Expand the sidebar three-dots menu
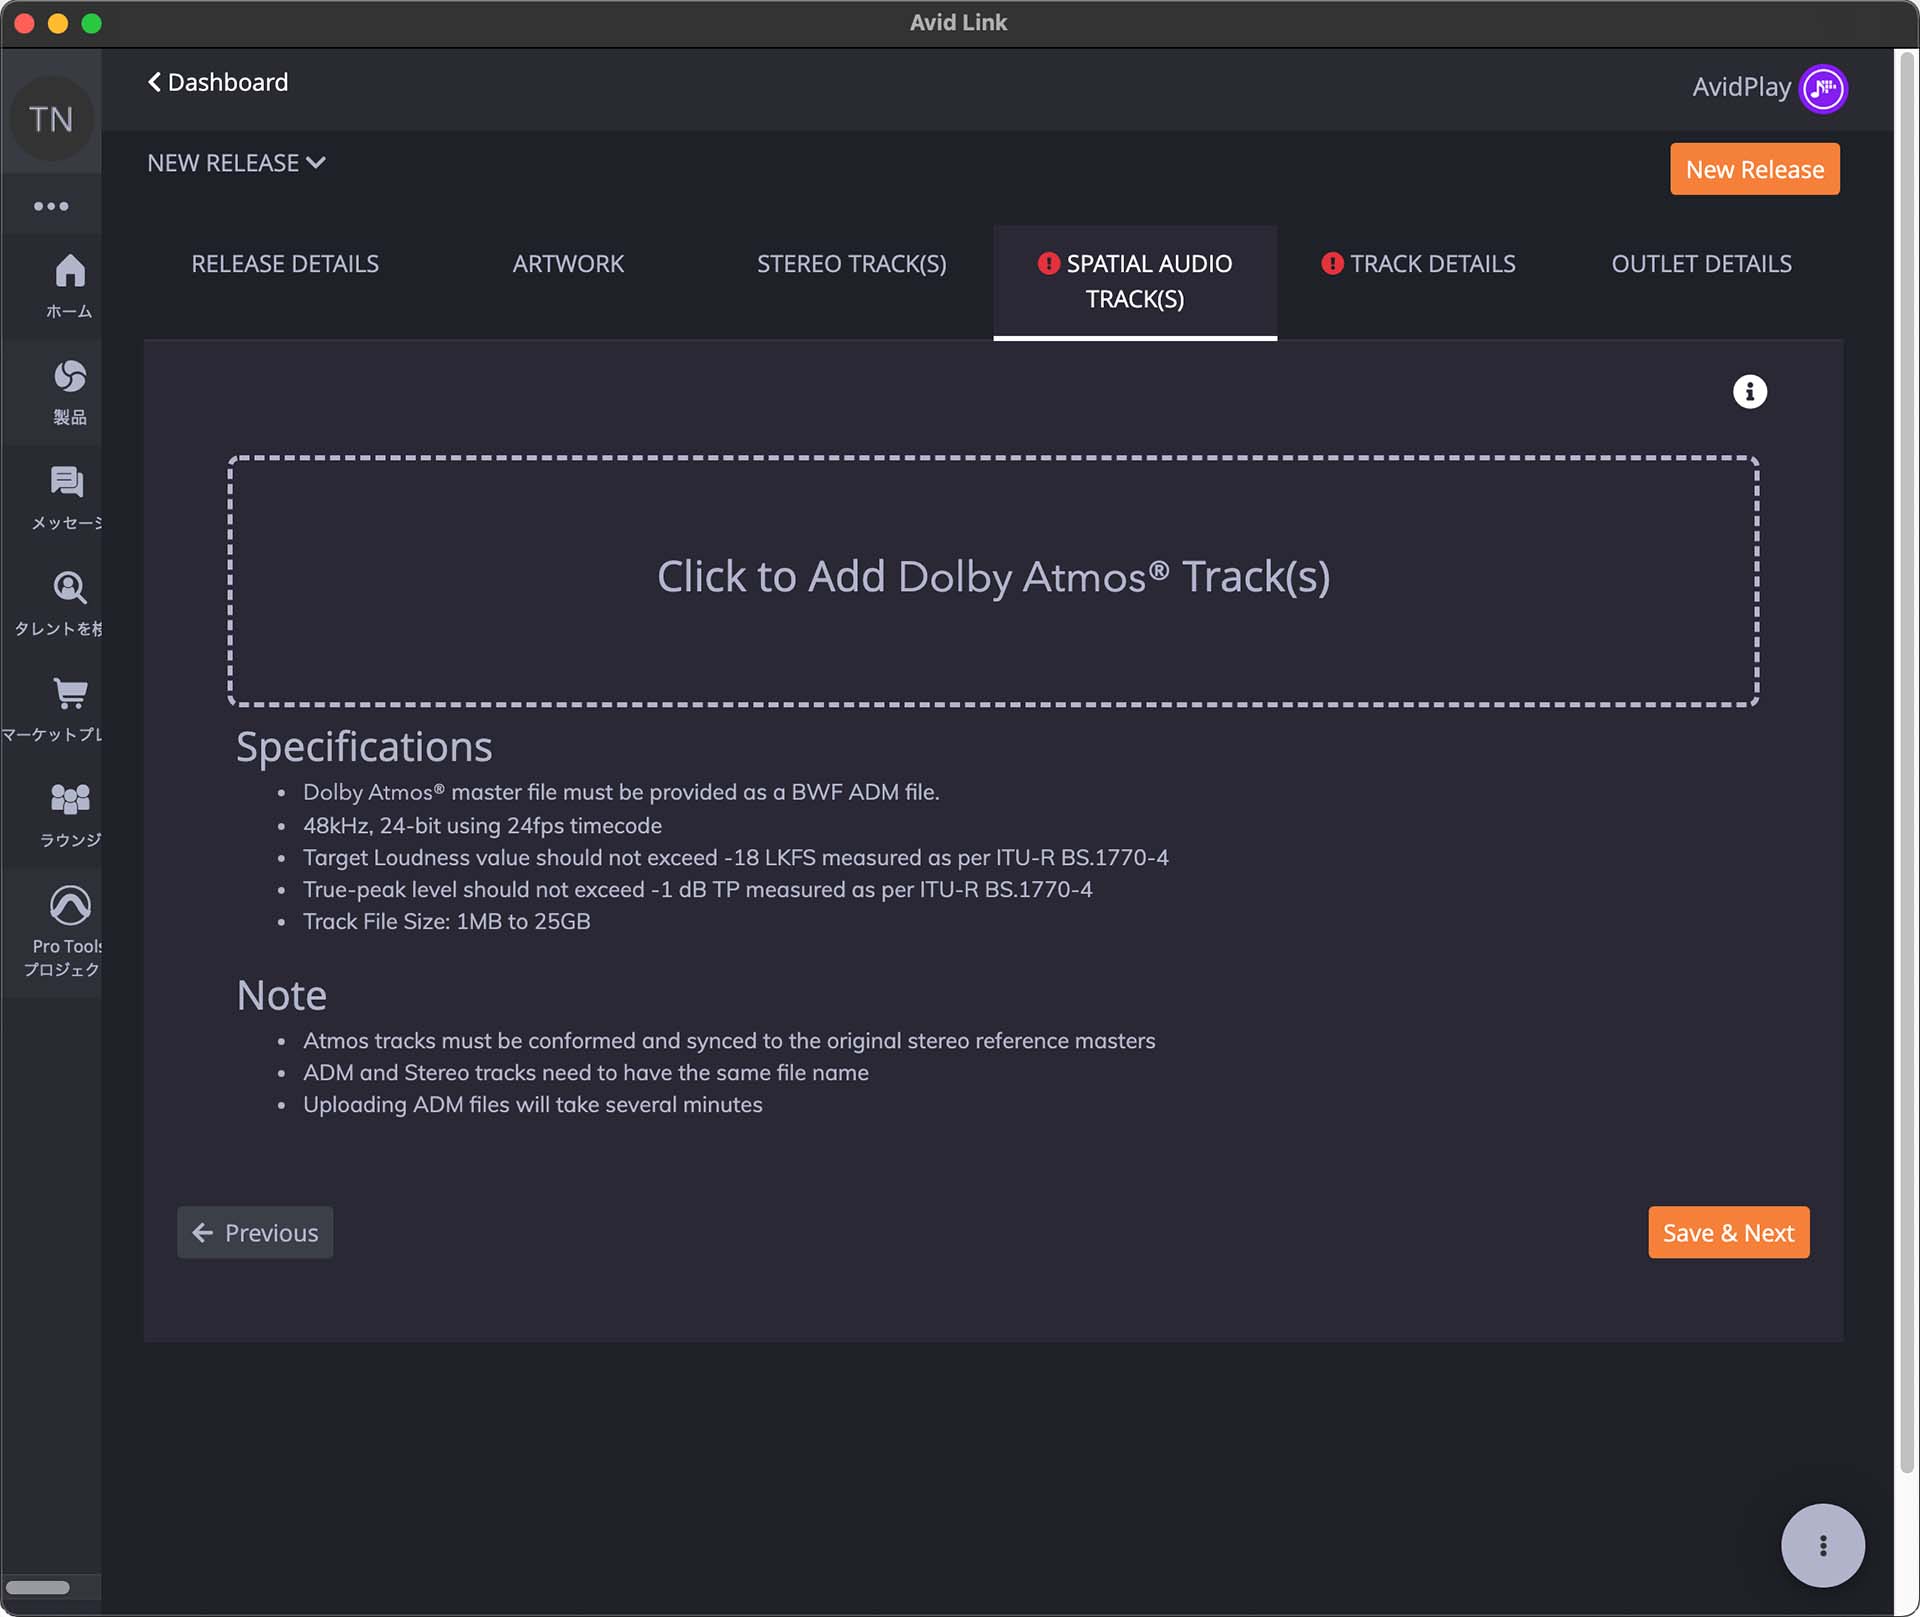Viewport: 1920px width, 1617px height. point(51,207)
